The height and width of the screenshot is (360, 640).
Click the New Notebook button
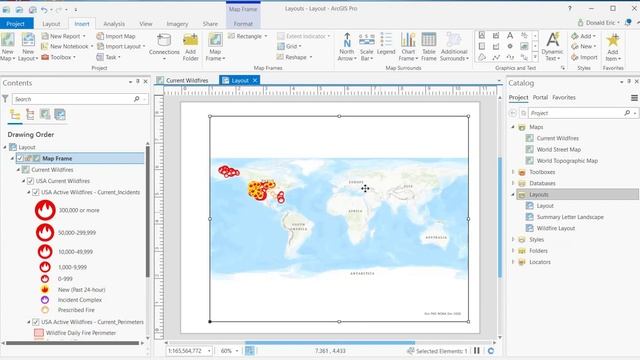coord(66,47)
